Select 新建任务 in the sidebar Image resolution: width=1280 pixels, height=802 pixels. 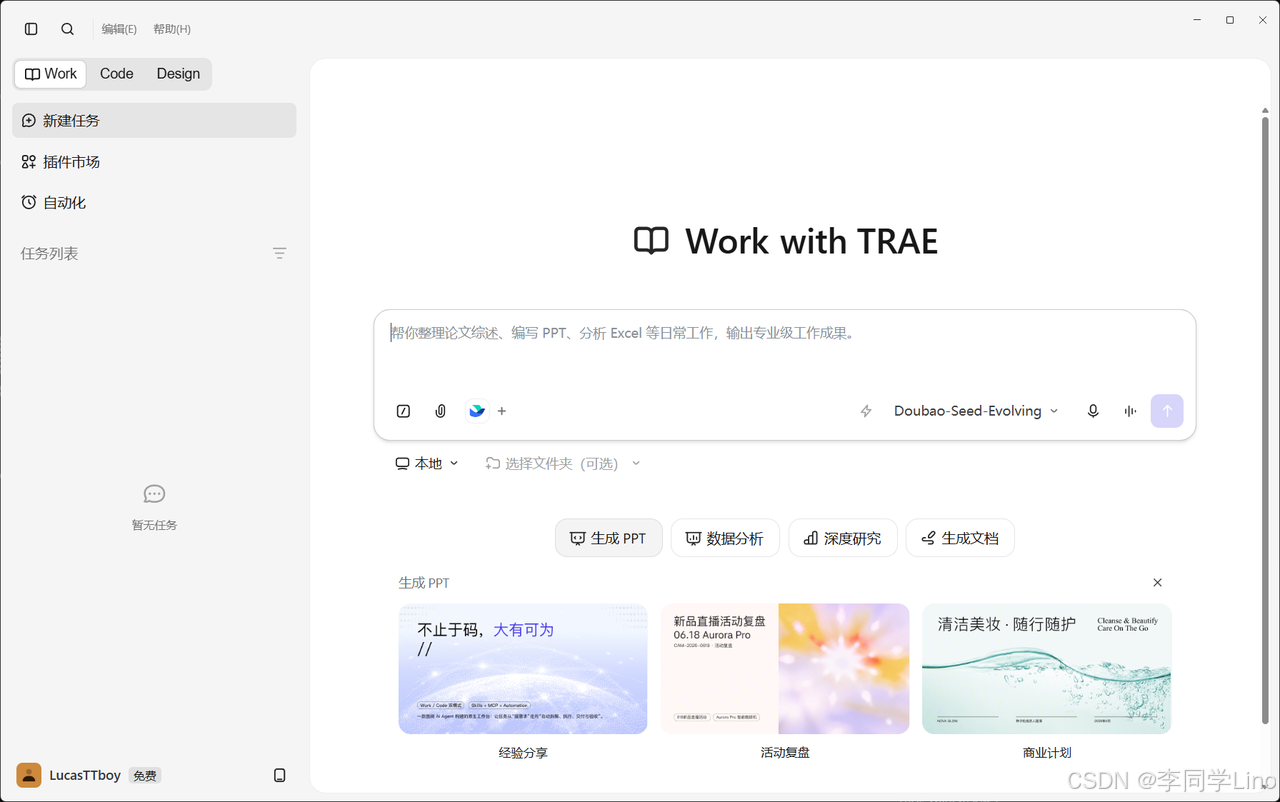154,120
